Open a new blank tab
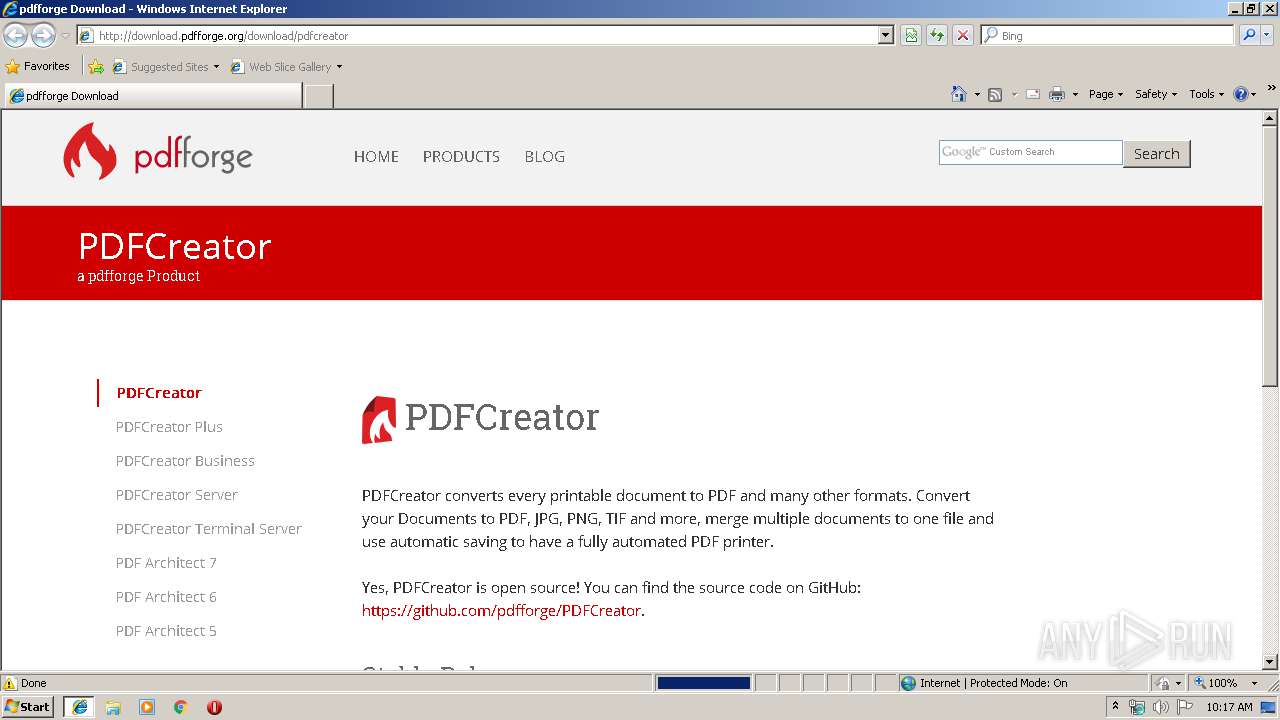The height and width of the screenshot is (720, 1280). (x=318, y=96)
